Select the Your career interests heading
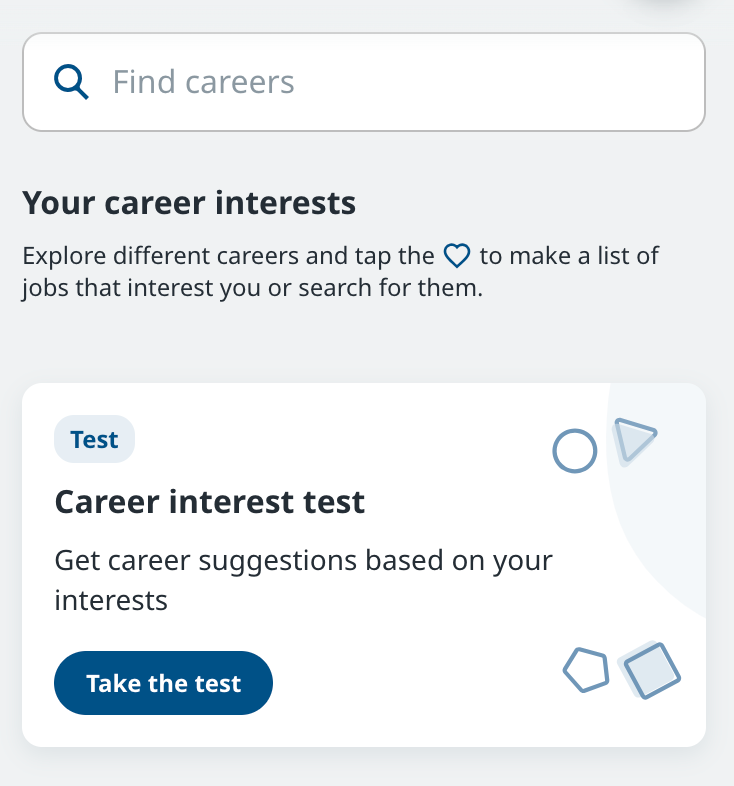The height and width of the screenshot is (786, 734). tap(189, 204)
